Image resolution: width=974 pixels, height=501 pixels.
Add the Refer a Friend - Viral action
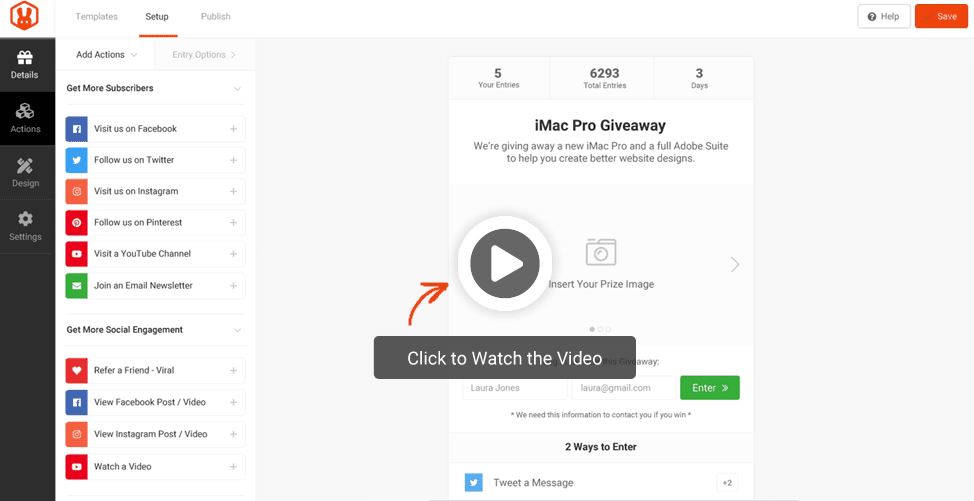(x=155, y=371)
